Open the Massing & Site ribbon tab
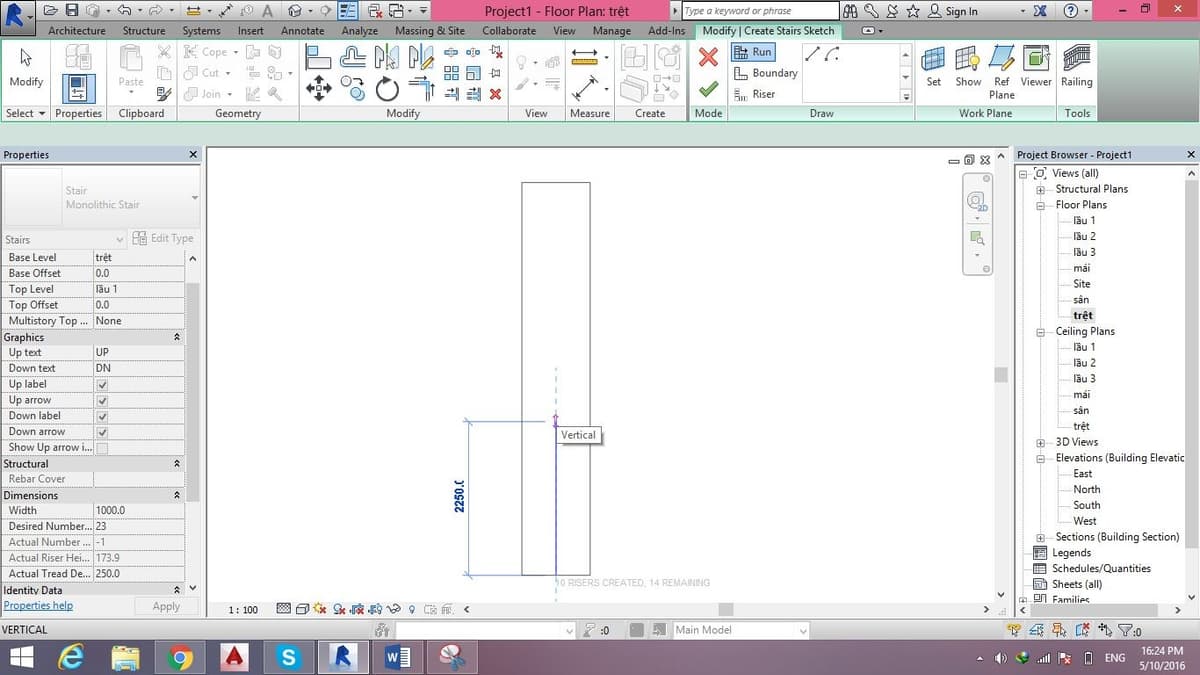The width and height of the screenshot is (1200, 675). tap(430, 31)
